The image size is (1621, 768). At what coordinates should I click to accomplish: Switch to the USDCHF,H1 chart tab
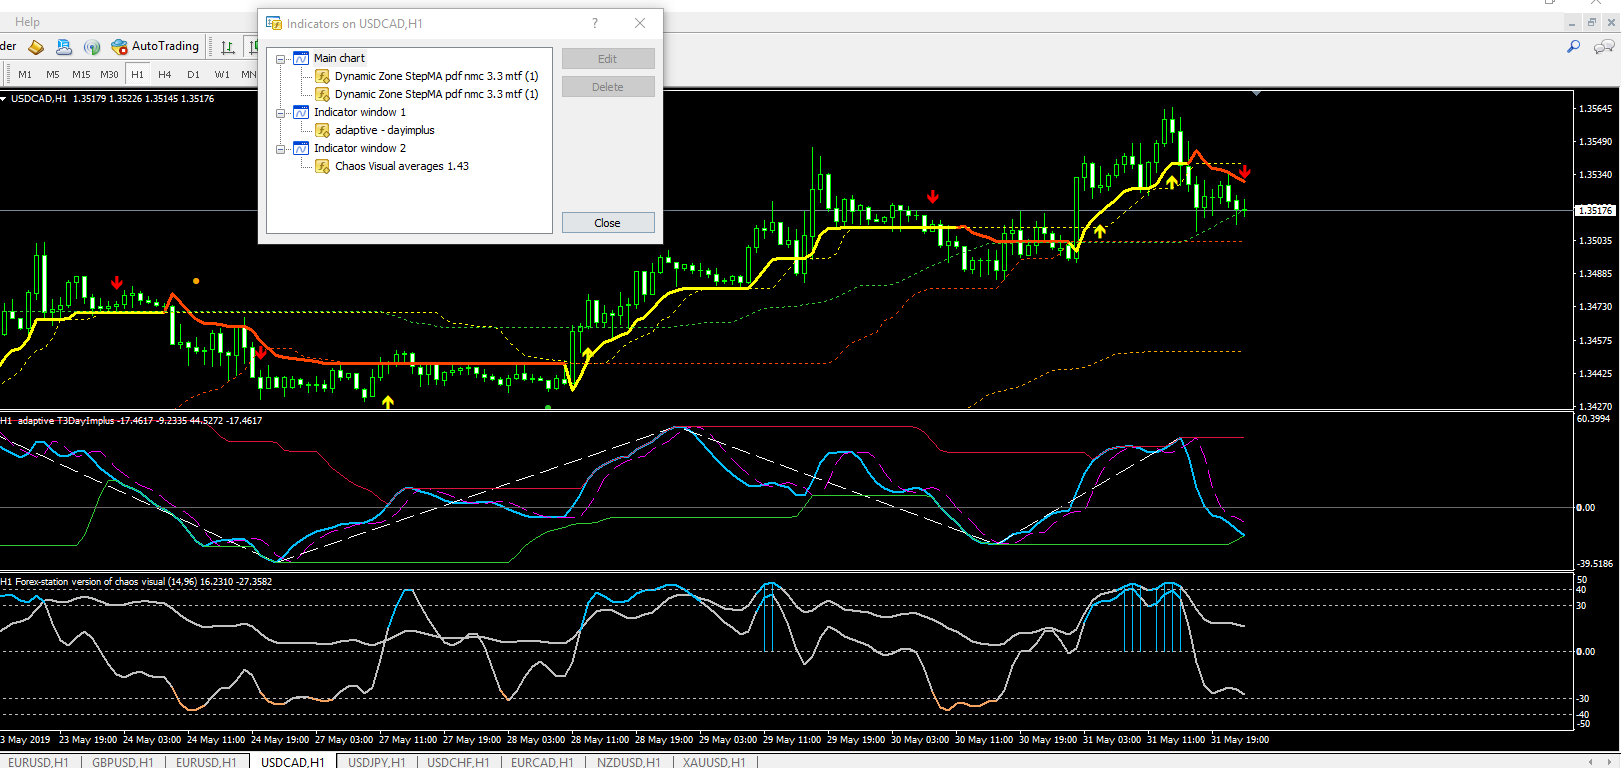(x=458, y=762)
